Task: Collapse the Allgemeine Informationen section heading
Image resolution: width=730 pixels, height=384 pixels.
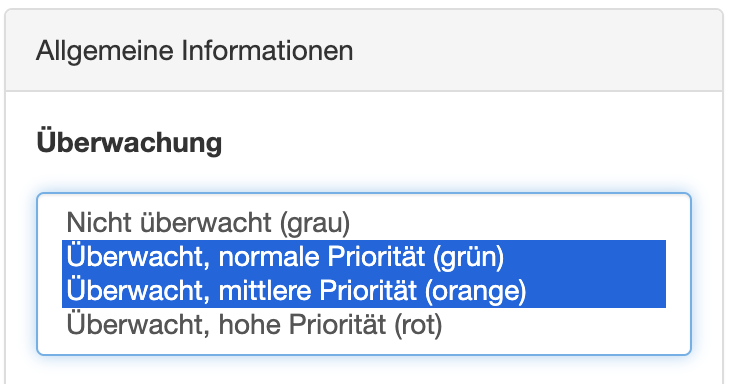Action: click(x=195, y=51)
